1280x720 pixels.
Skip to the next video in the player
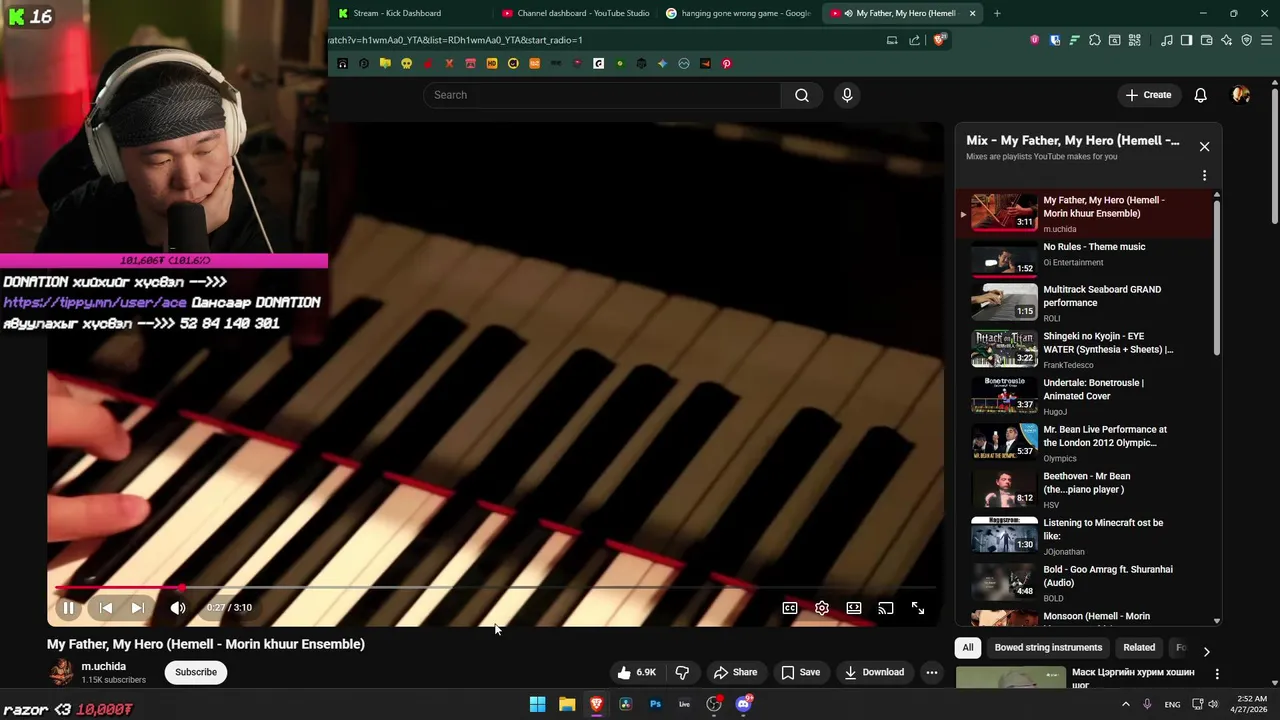click(138, 608)
